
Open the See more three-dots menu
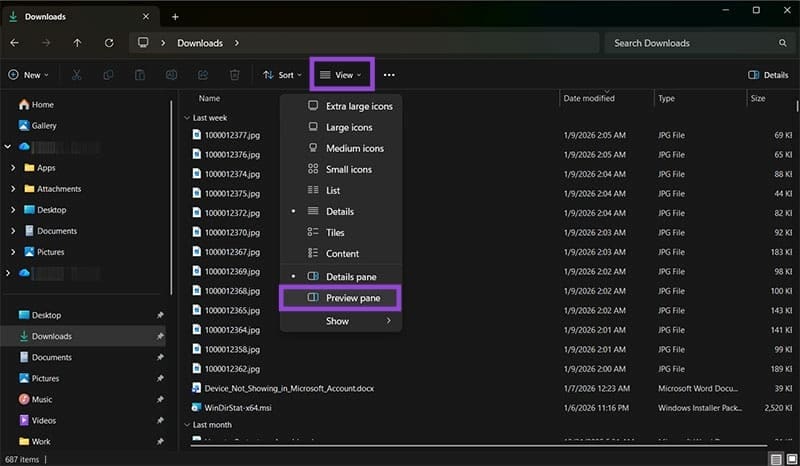click(389, 75)
